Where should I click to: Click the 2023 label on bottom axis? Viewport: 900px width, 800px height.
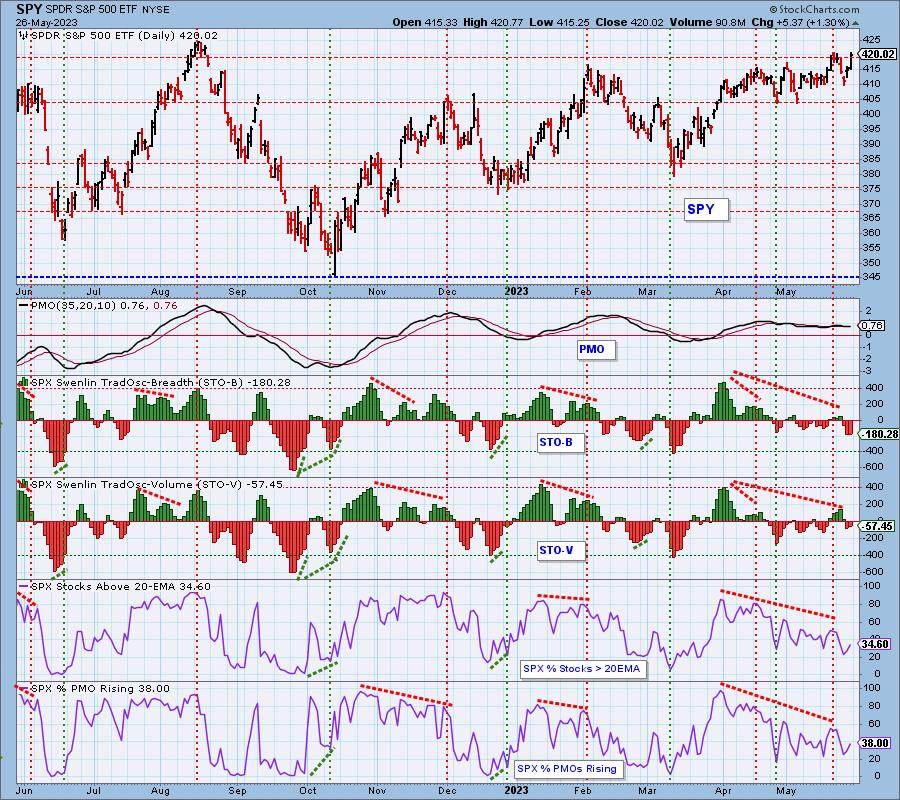pyautogui.click(x=516, y=791)
